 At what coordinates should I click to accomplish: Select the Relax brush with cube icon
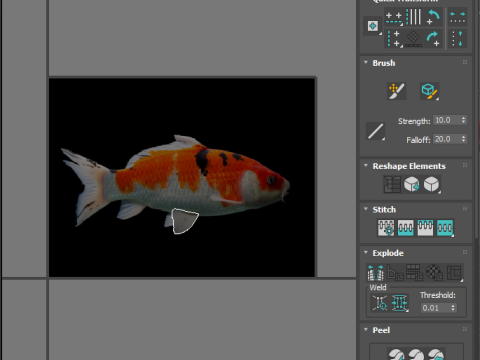click(429, 91)
